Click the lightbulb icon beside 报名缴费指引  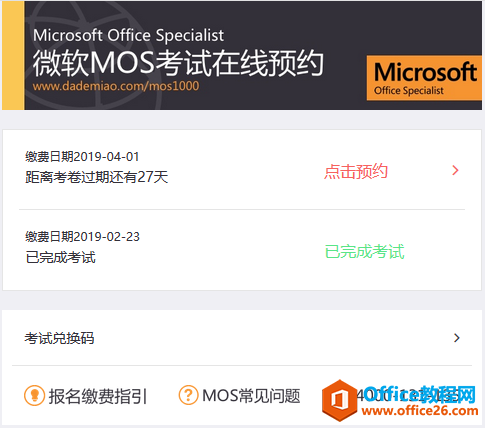(x=34, y=395)
